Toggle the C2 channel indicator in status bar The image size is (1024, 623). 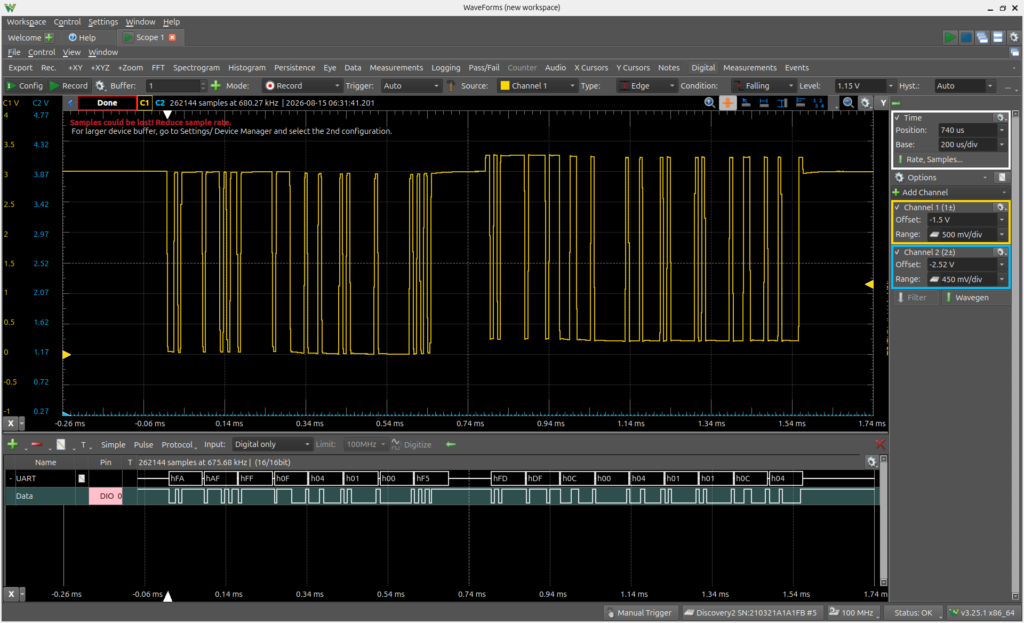pos(160,103)
